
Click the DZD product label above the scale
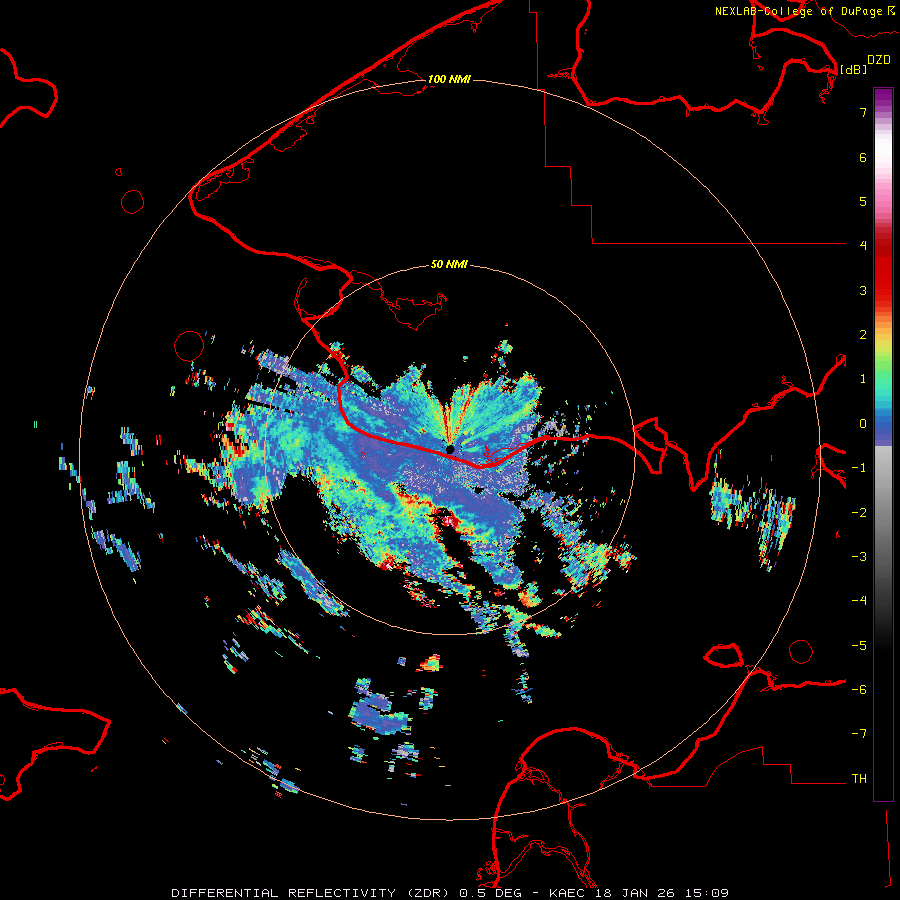pos(879,60)
